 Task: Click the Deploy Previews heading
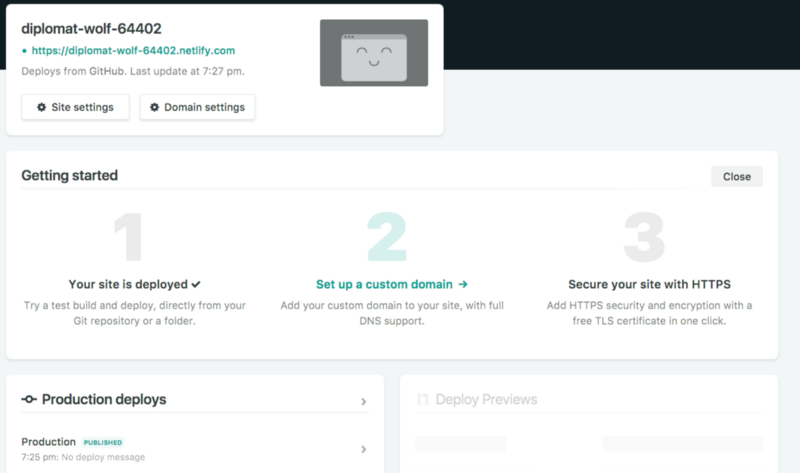tap(486, 399)
